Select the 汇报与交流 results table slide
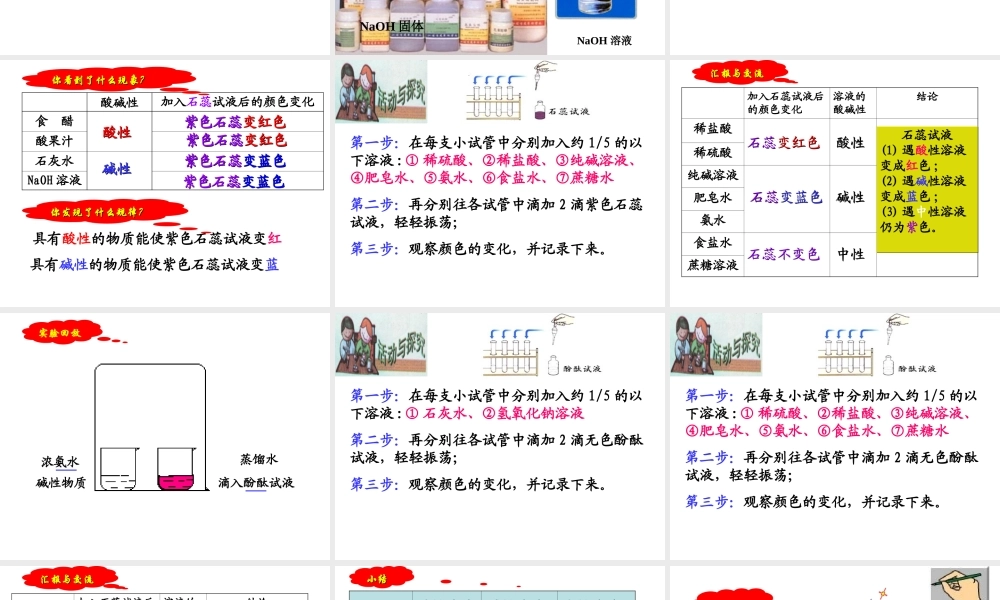Screen dimensions: 1000x600 click(835, 183)
